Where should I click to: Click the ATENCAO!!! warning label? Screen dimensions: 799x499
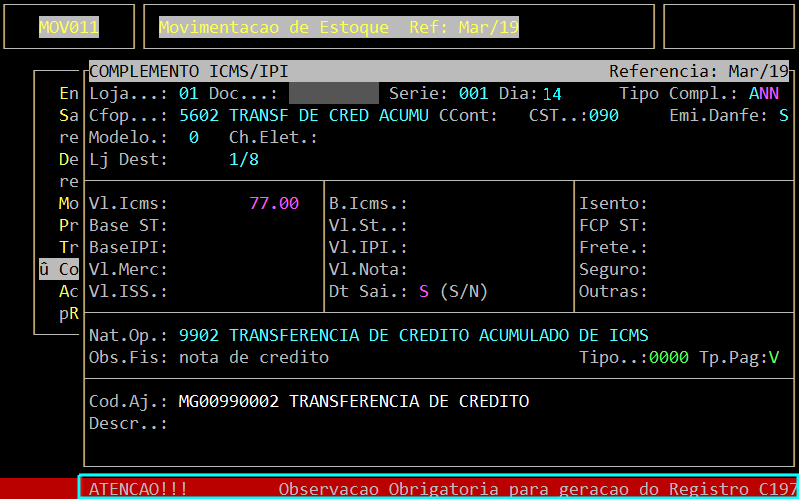(x=139, y=489)
